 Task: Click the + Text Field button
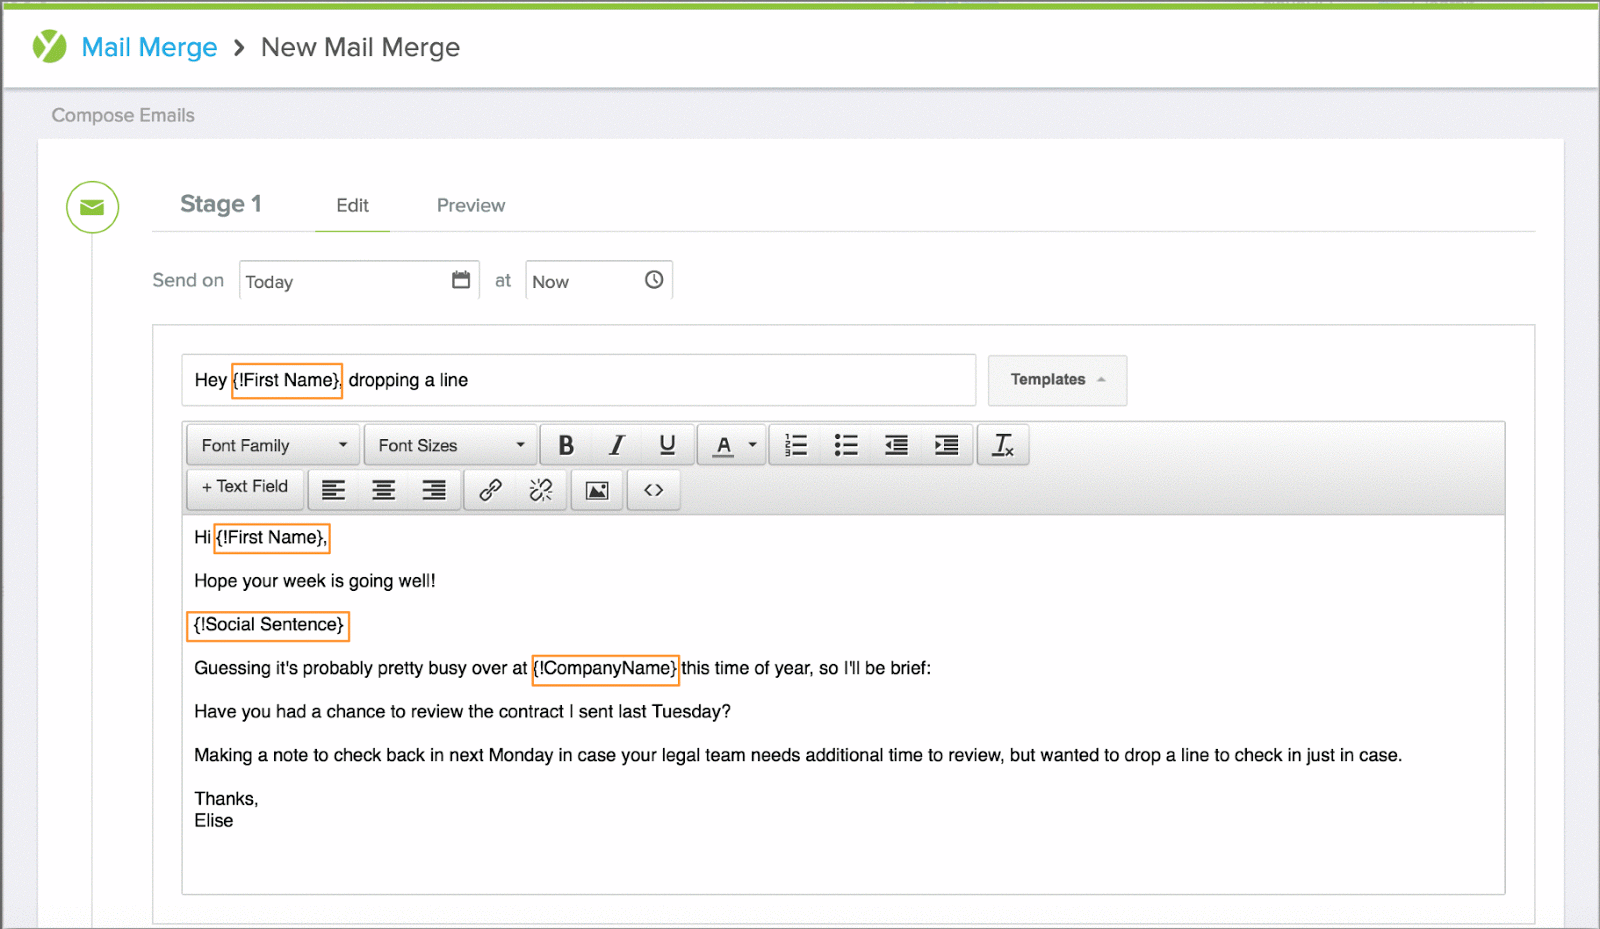(x=244, y=489)
